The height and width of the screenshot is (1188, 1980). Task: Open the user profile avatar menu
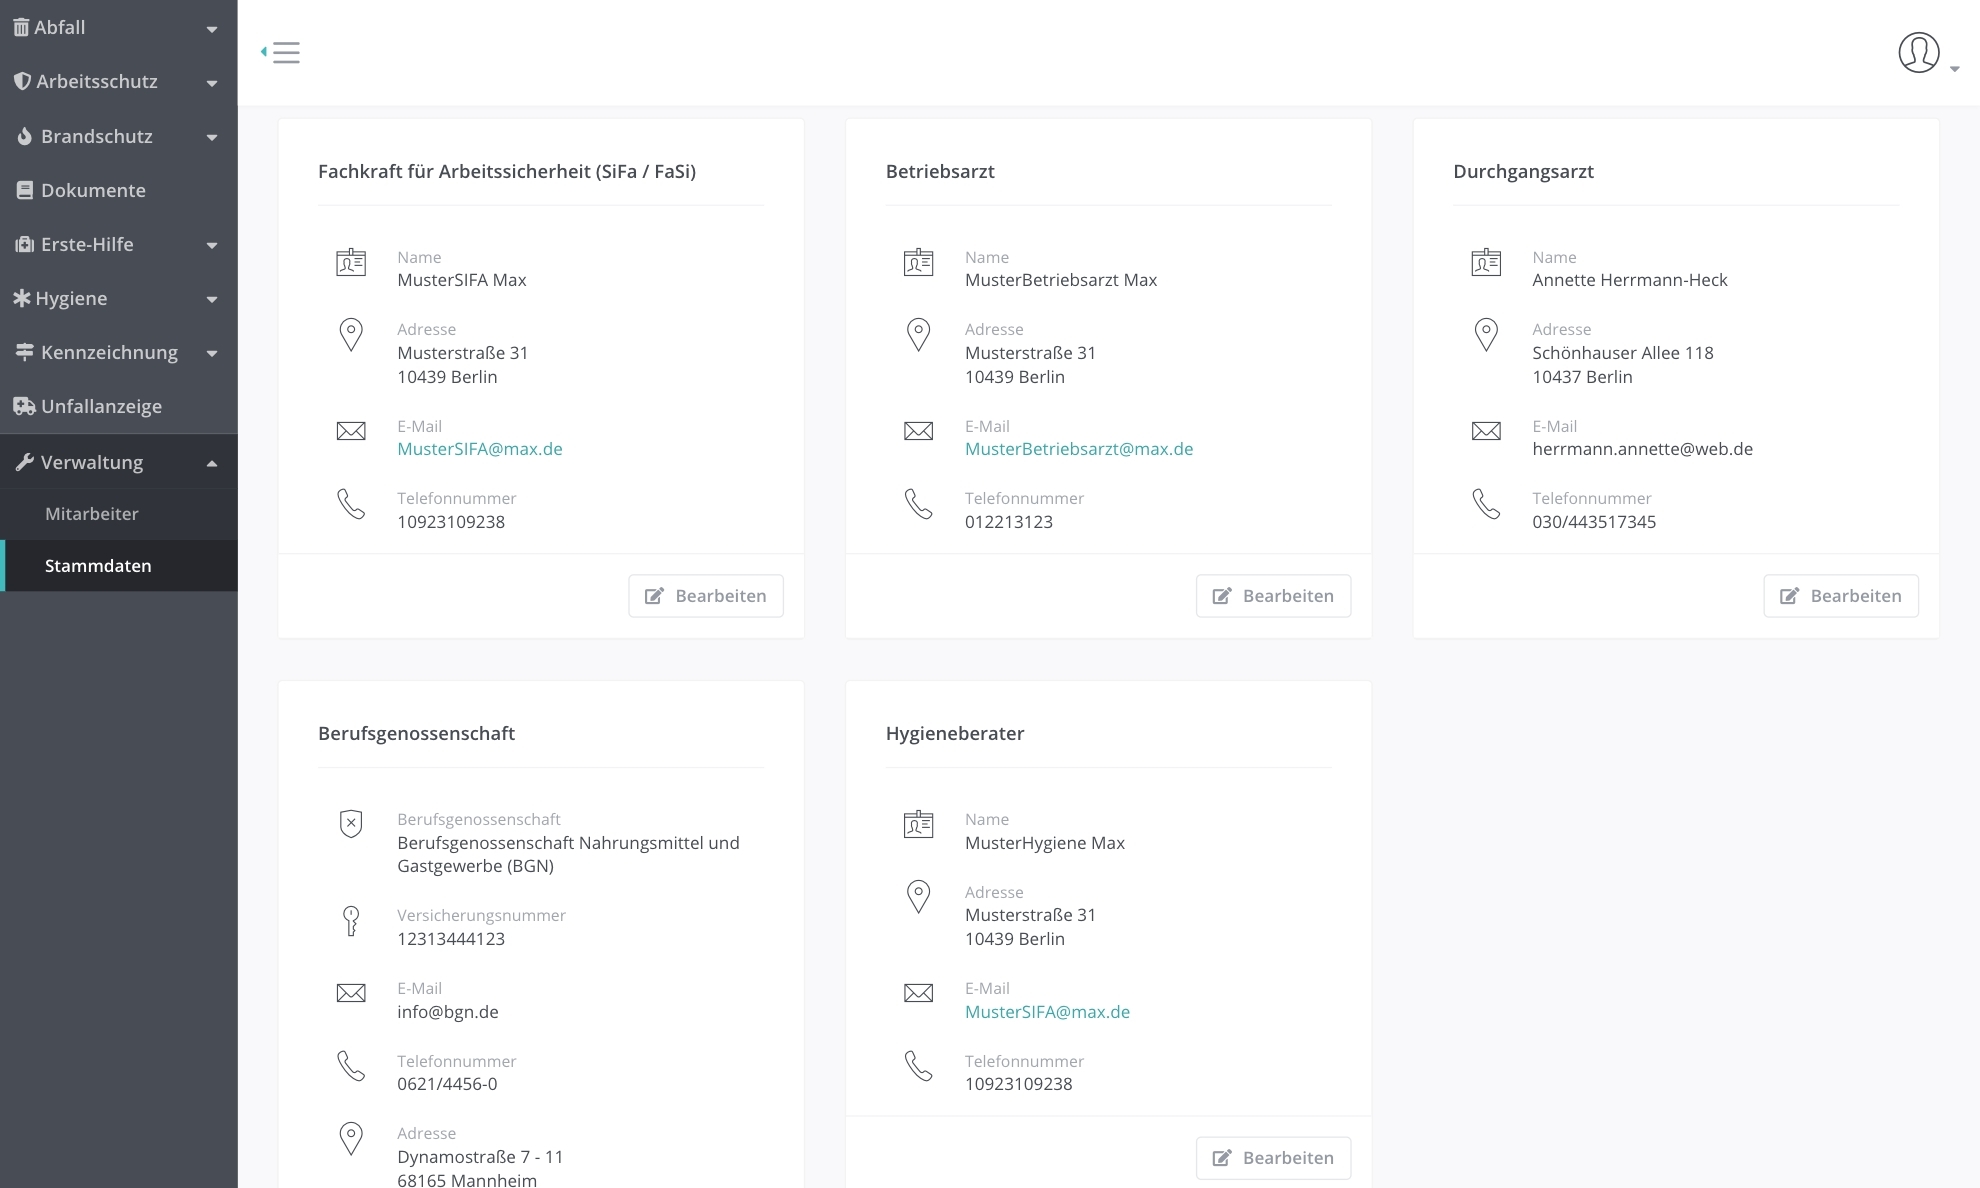1918,53
